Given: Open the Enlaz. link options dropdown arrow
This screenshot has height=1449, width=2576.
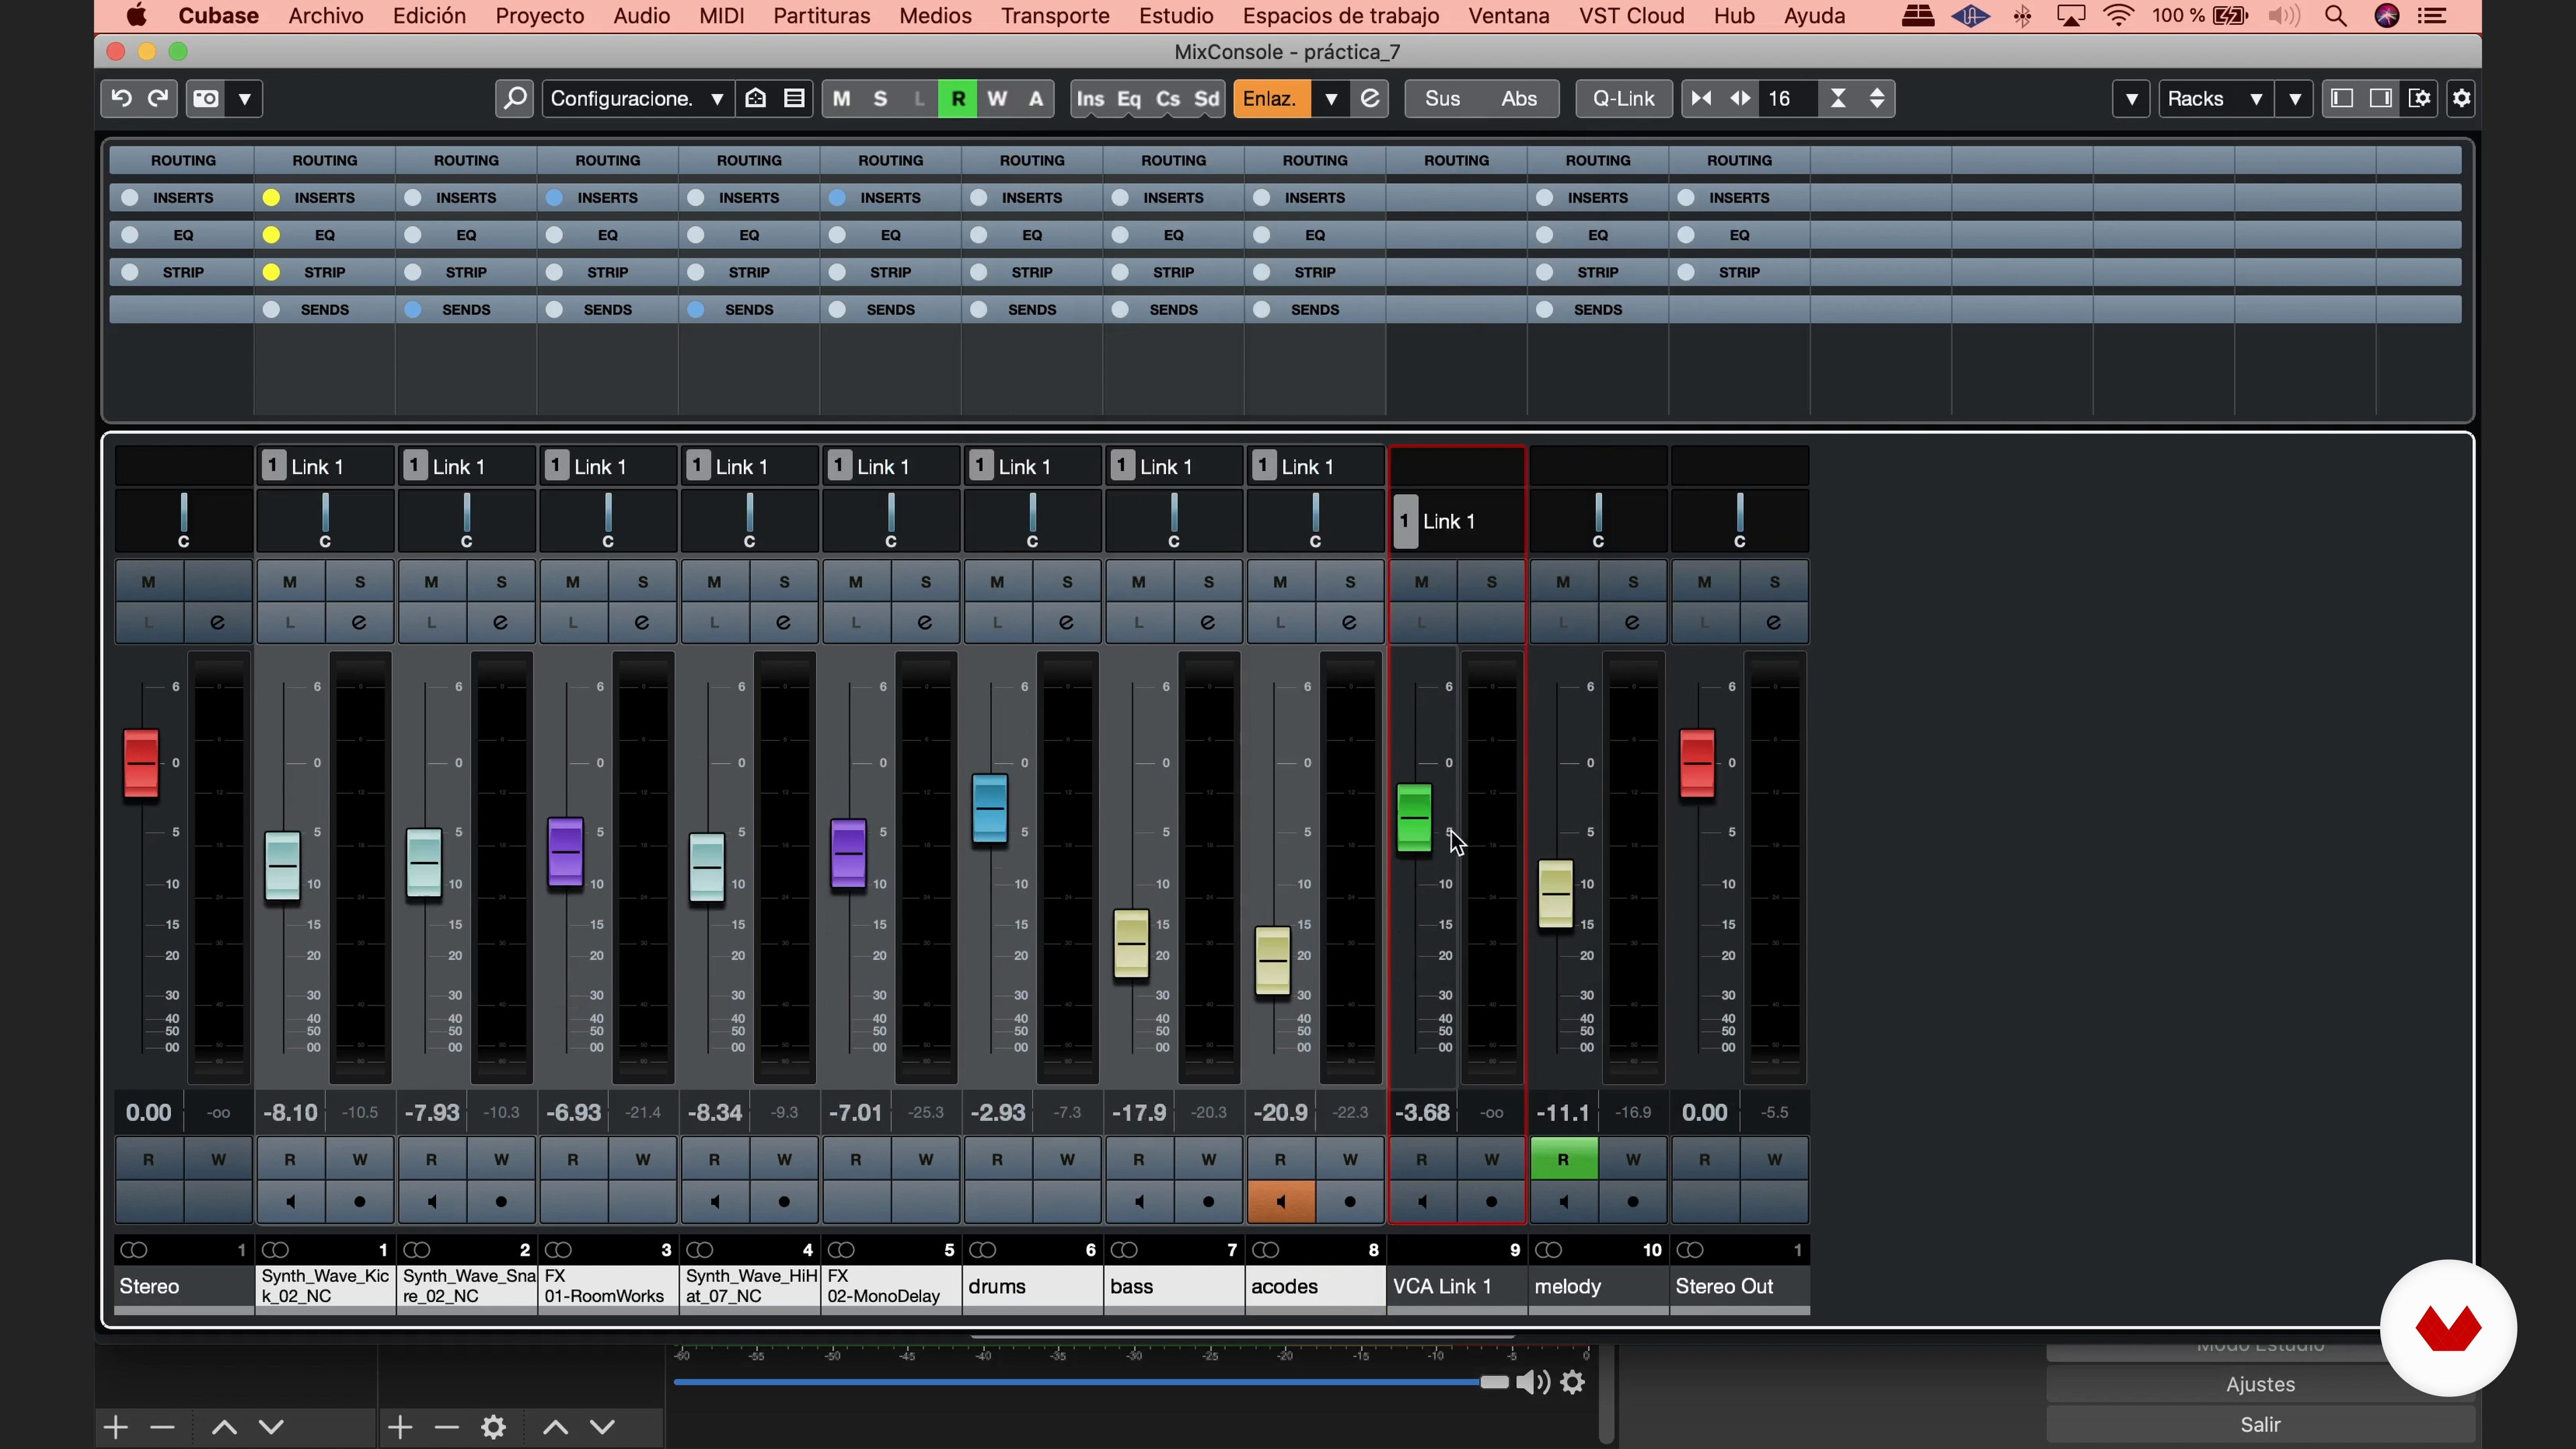Looking at the screenshot, I should pyautogui.click(x=1330, y=98).
